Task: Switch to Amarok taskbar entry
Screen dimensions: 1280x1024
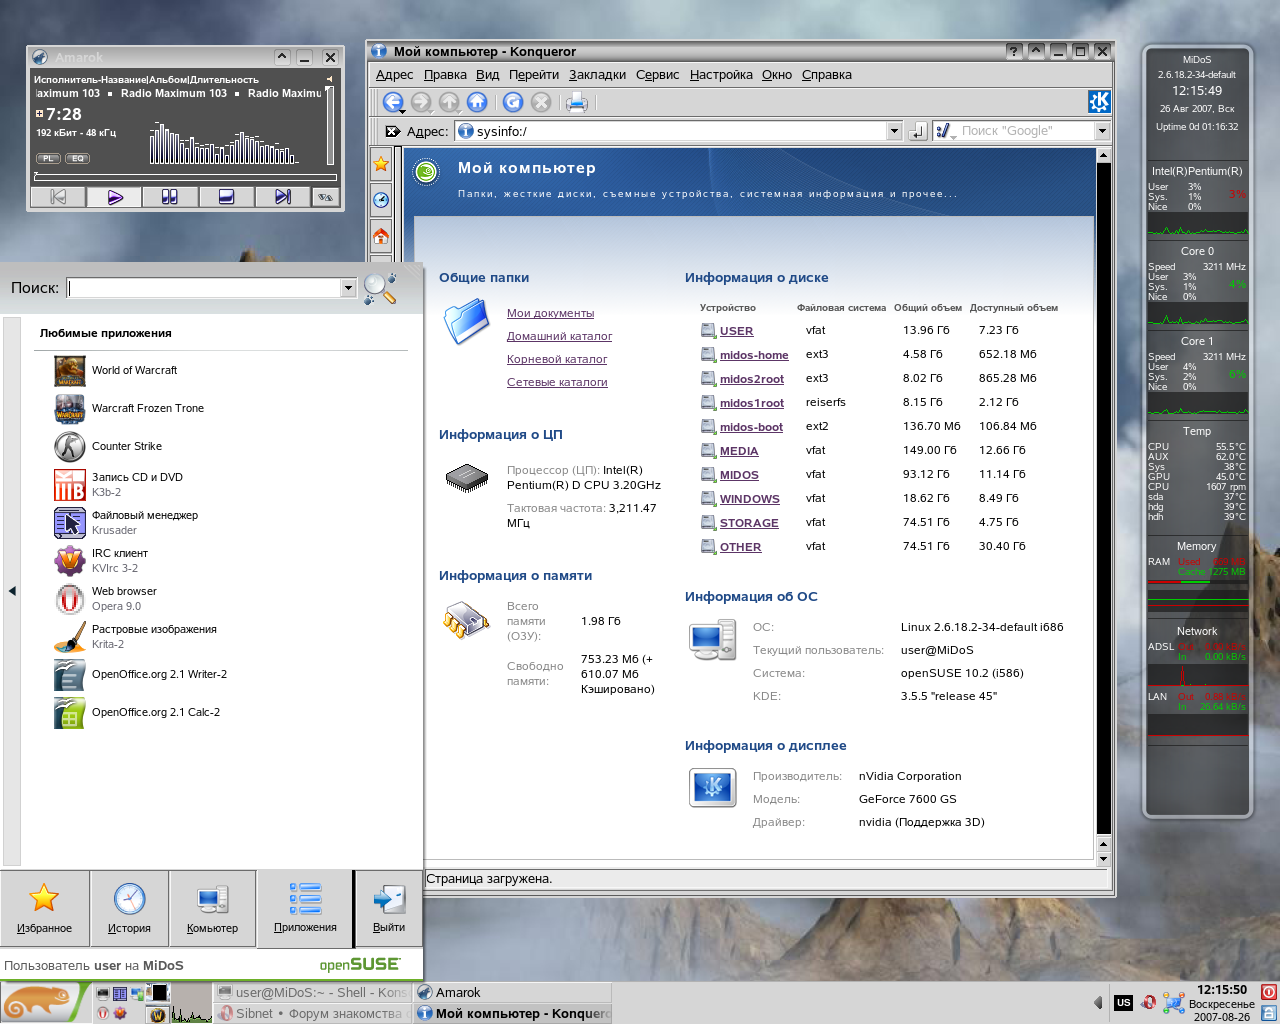Action: coord(512,992)
